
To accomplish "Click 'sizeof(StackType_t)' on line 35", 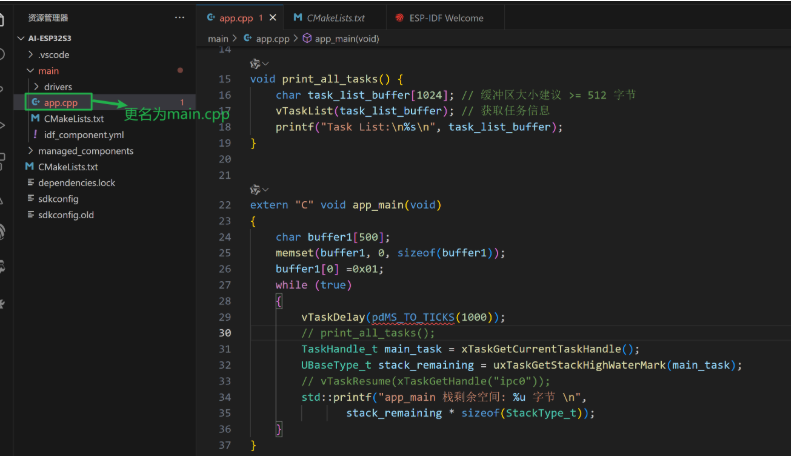I will (x=524, y=414).
